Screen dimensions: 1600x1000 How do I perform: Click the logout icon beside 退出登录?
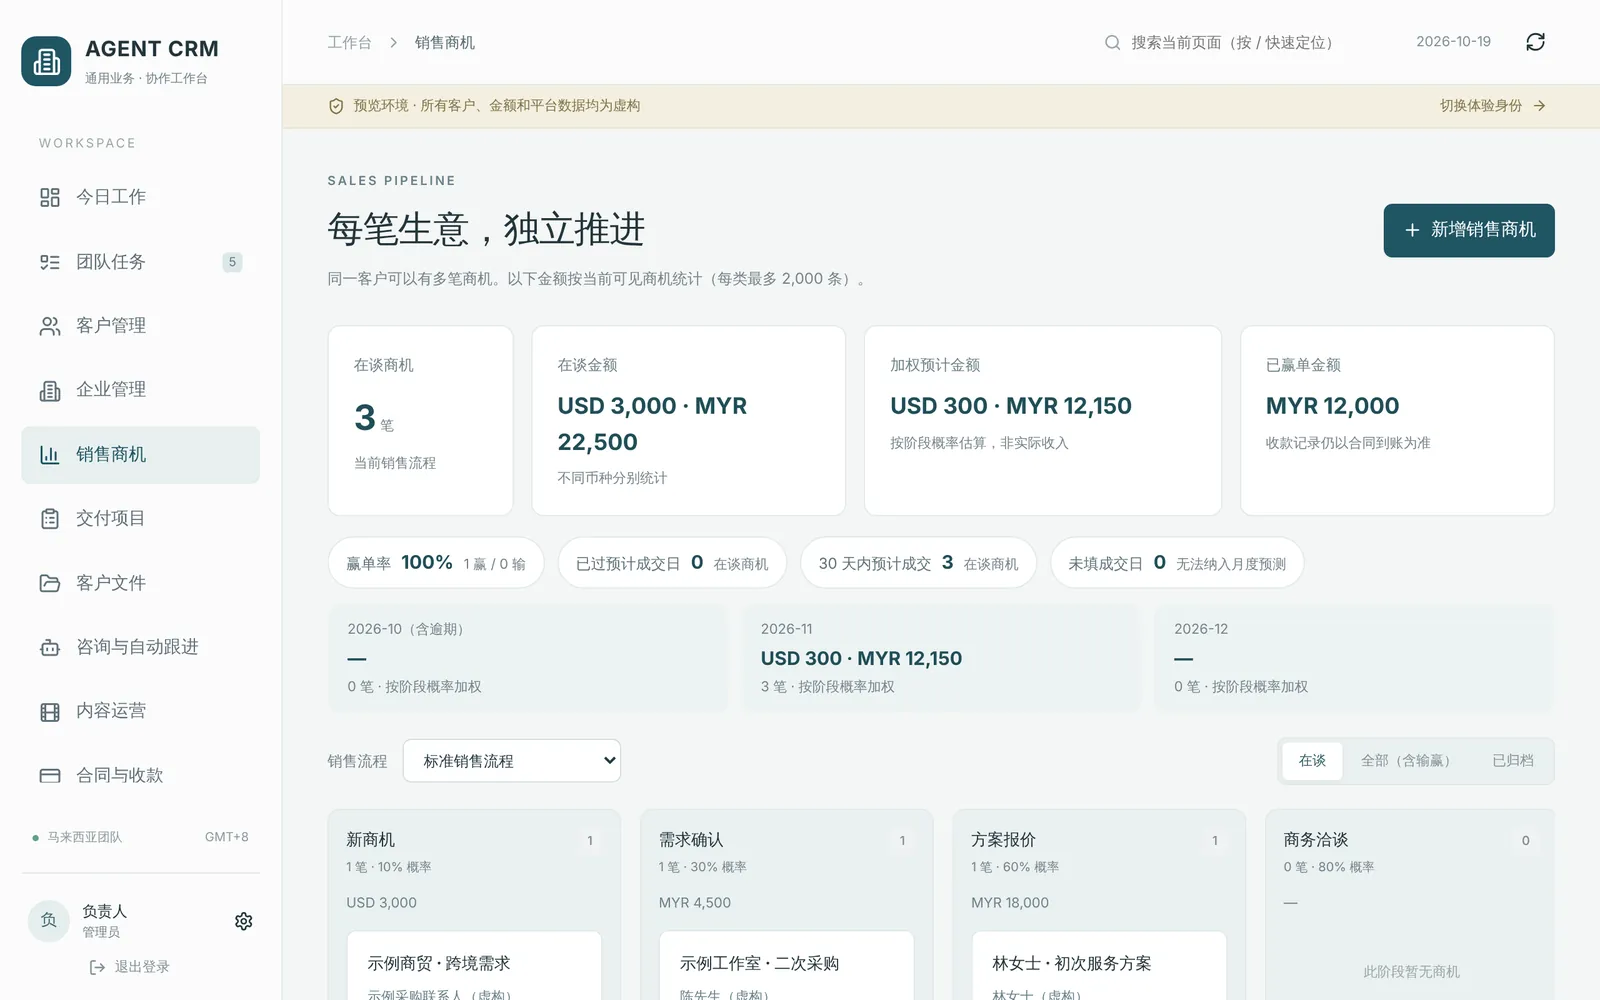click(97, 967)
